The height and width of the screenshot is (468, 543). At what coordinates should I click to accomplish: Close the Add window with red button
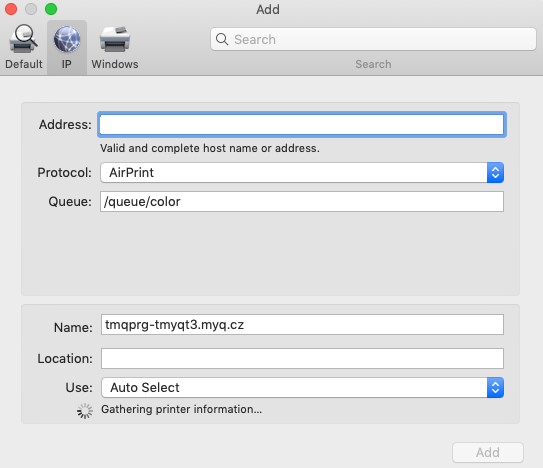coord(11,9)
